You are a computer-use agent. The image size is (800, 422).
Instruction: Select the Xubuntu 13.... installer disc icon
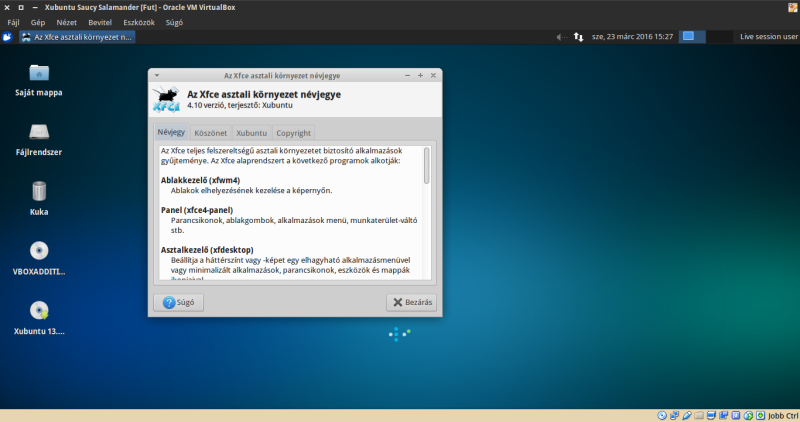(39, 310)
